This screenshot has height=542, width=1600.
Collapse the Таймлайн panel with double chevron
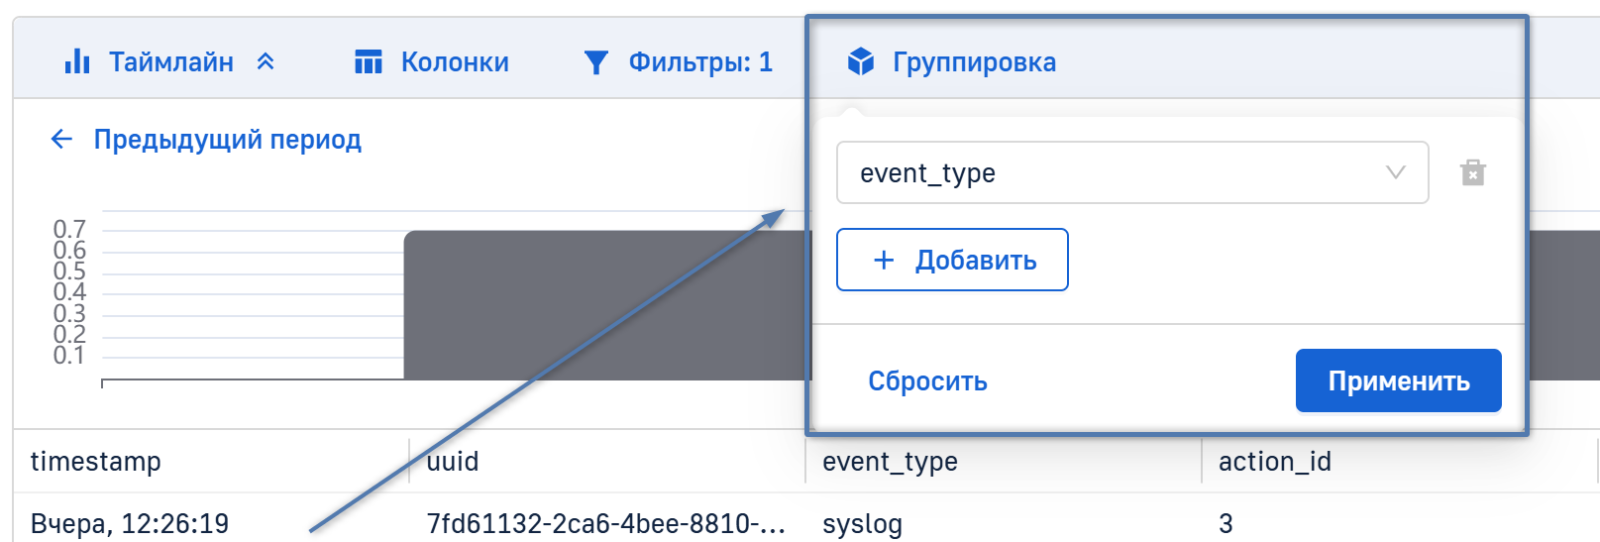(265, 62)
